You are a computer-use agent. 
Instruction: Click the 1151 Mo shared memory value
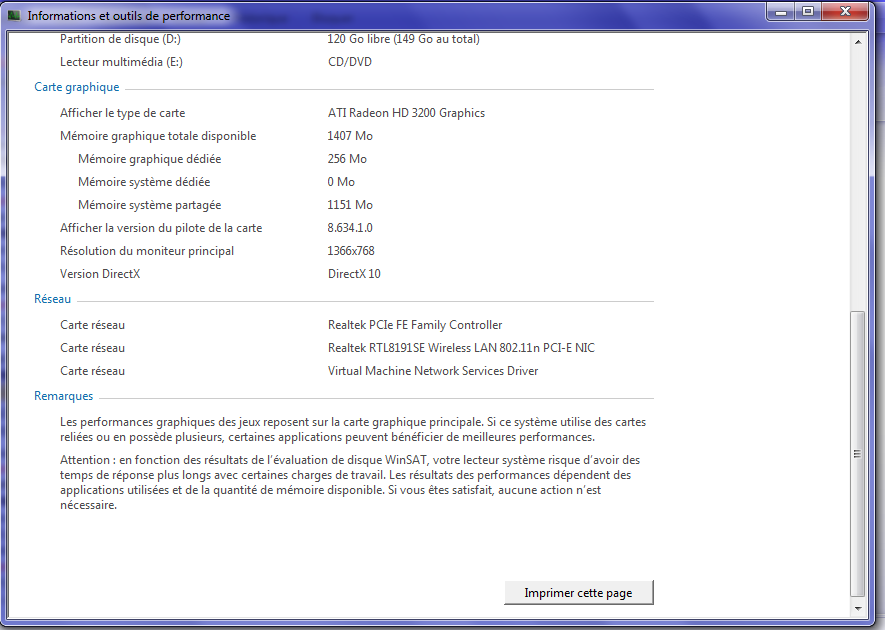pos(350,205)
